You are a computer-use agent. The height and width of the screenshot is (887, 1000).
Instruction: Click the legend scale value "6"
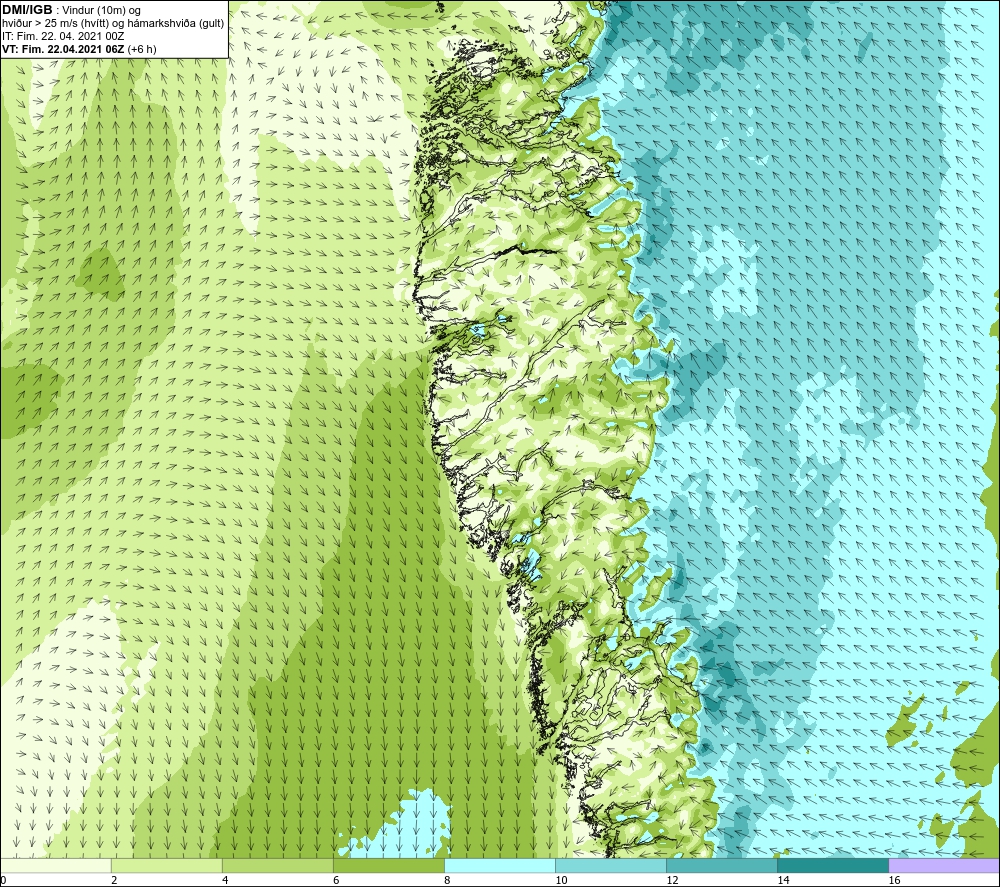336,881
